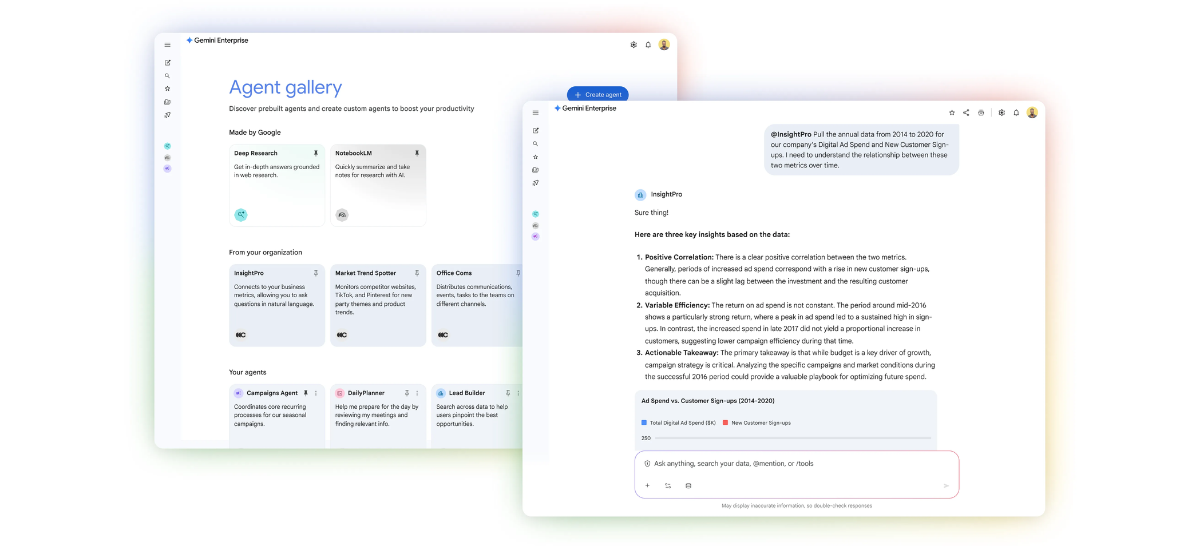Toggle pin on Deep Research card
Screen dimensions: 1200x550
coord(316,153)
